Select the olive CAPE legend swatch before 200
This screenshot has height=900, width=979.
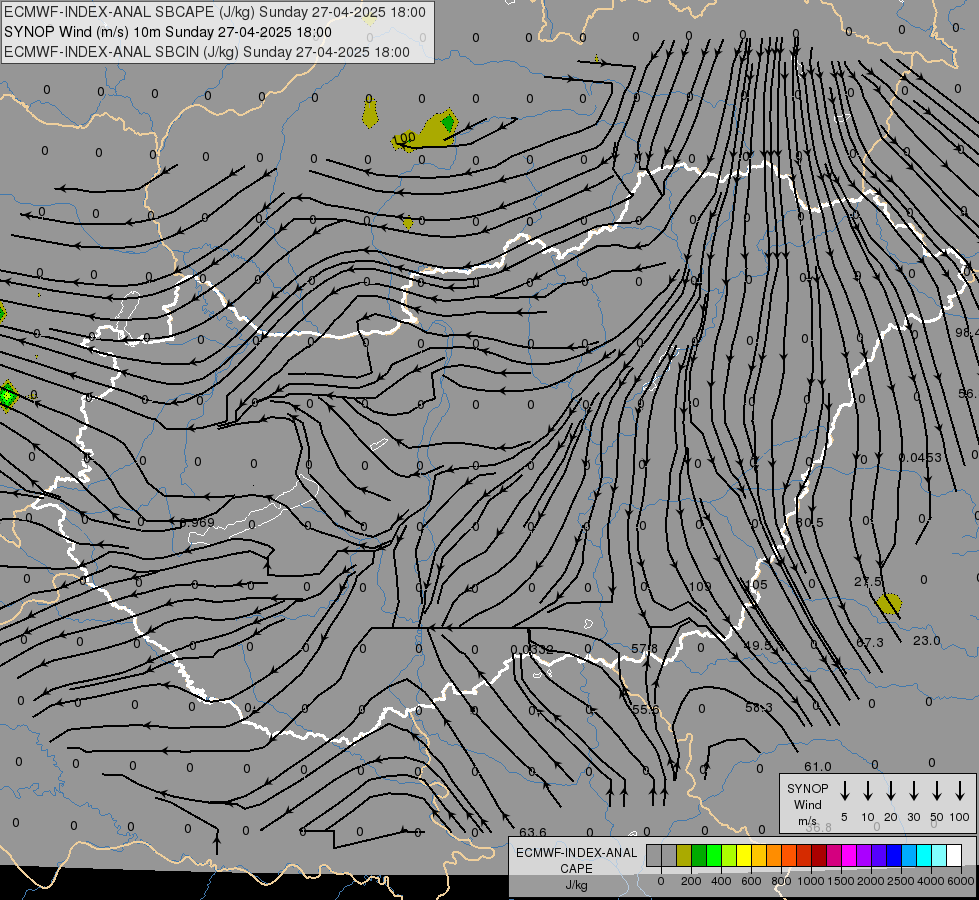(x=684, y=855)
